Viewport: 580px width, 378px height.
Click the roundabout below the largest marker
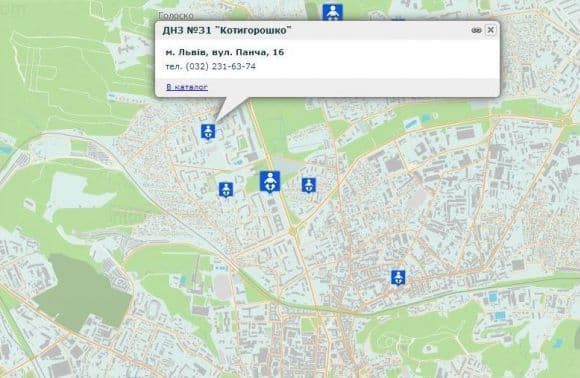coord(293,232)
